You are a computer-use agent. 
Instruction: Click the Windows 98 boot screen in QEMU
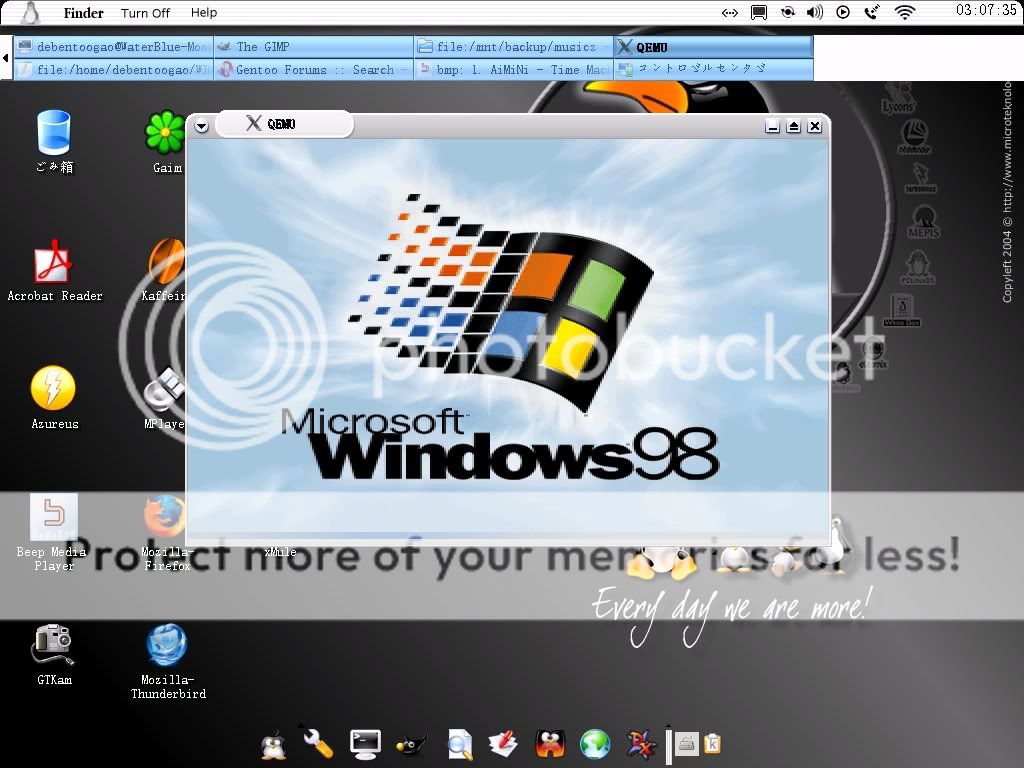[x=508, y=340]
